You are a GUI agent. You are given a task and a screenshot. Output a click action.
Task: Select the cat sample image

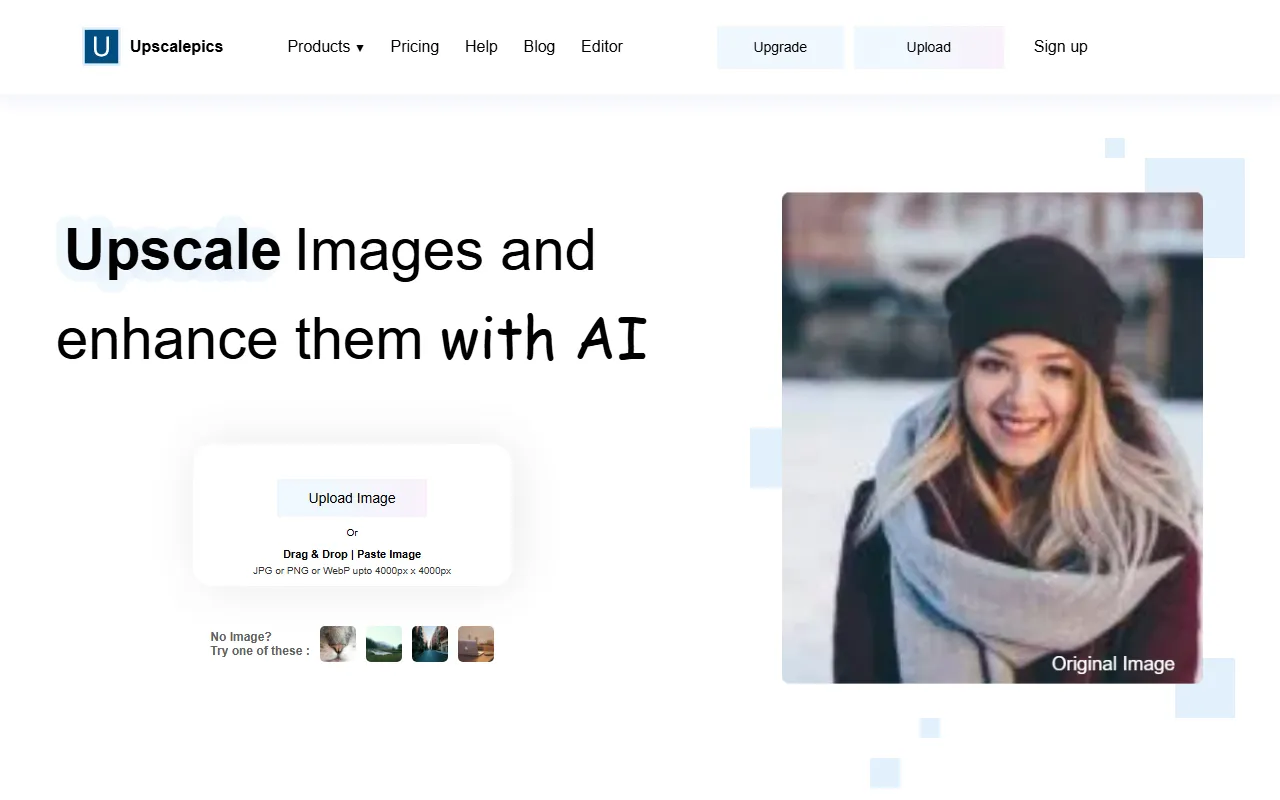337,643
